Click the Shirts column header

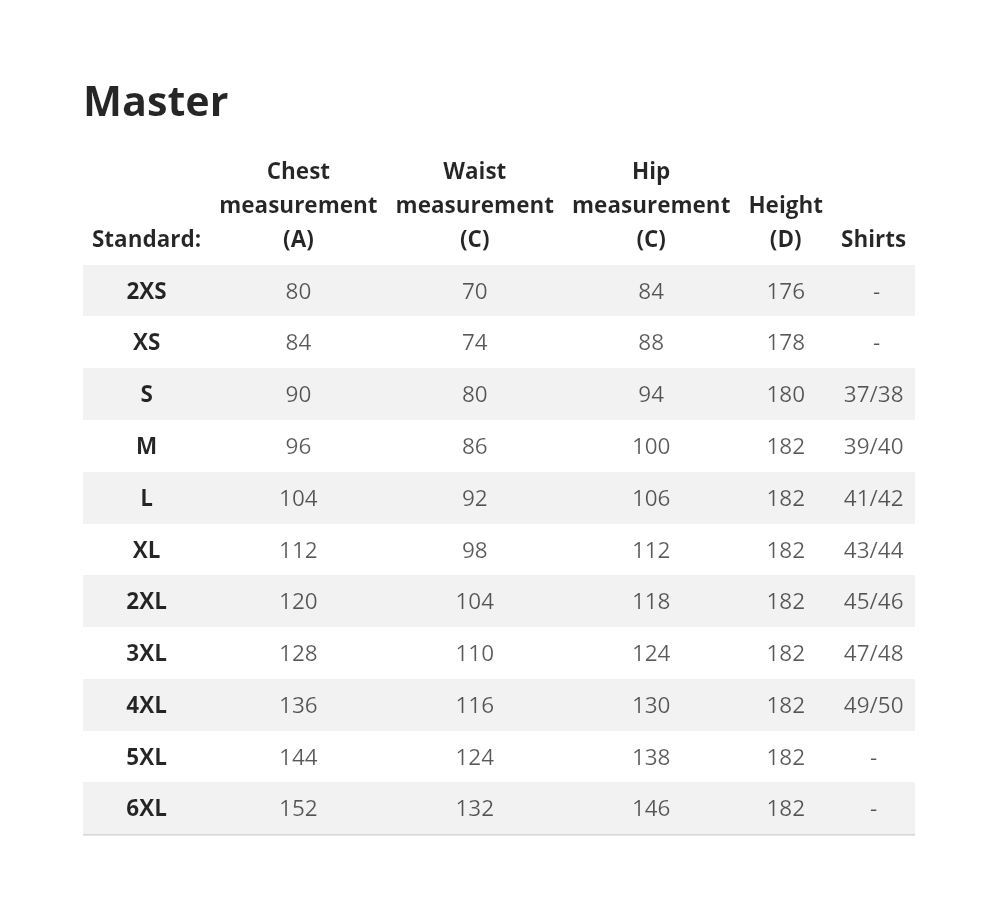[873, 239]
